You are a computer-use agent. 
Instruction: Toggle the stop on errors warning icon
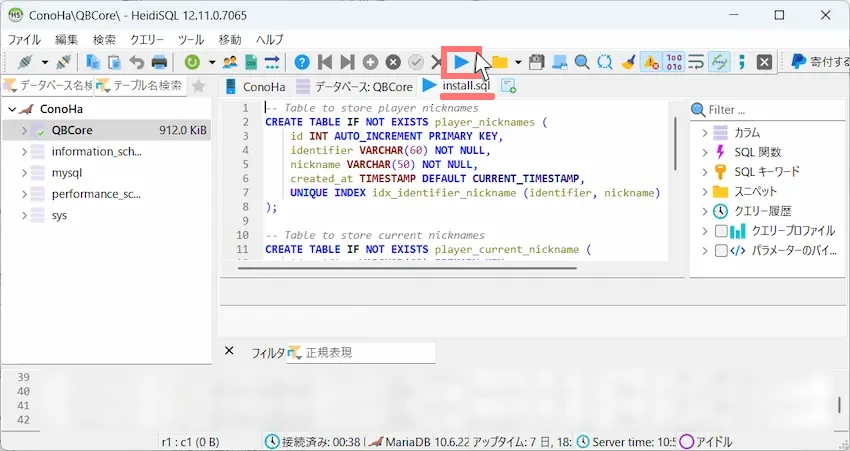(651, 62)
